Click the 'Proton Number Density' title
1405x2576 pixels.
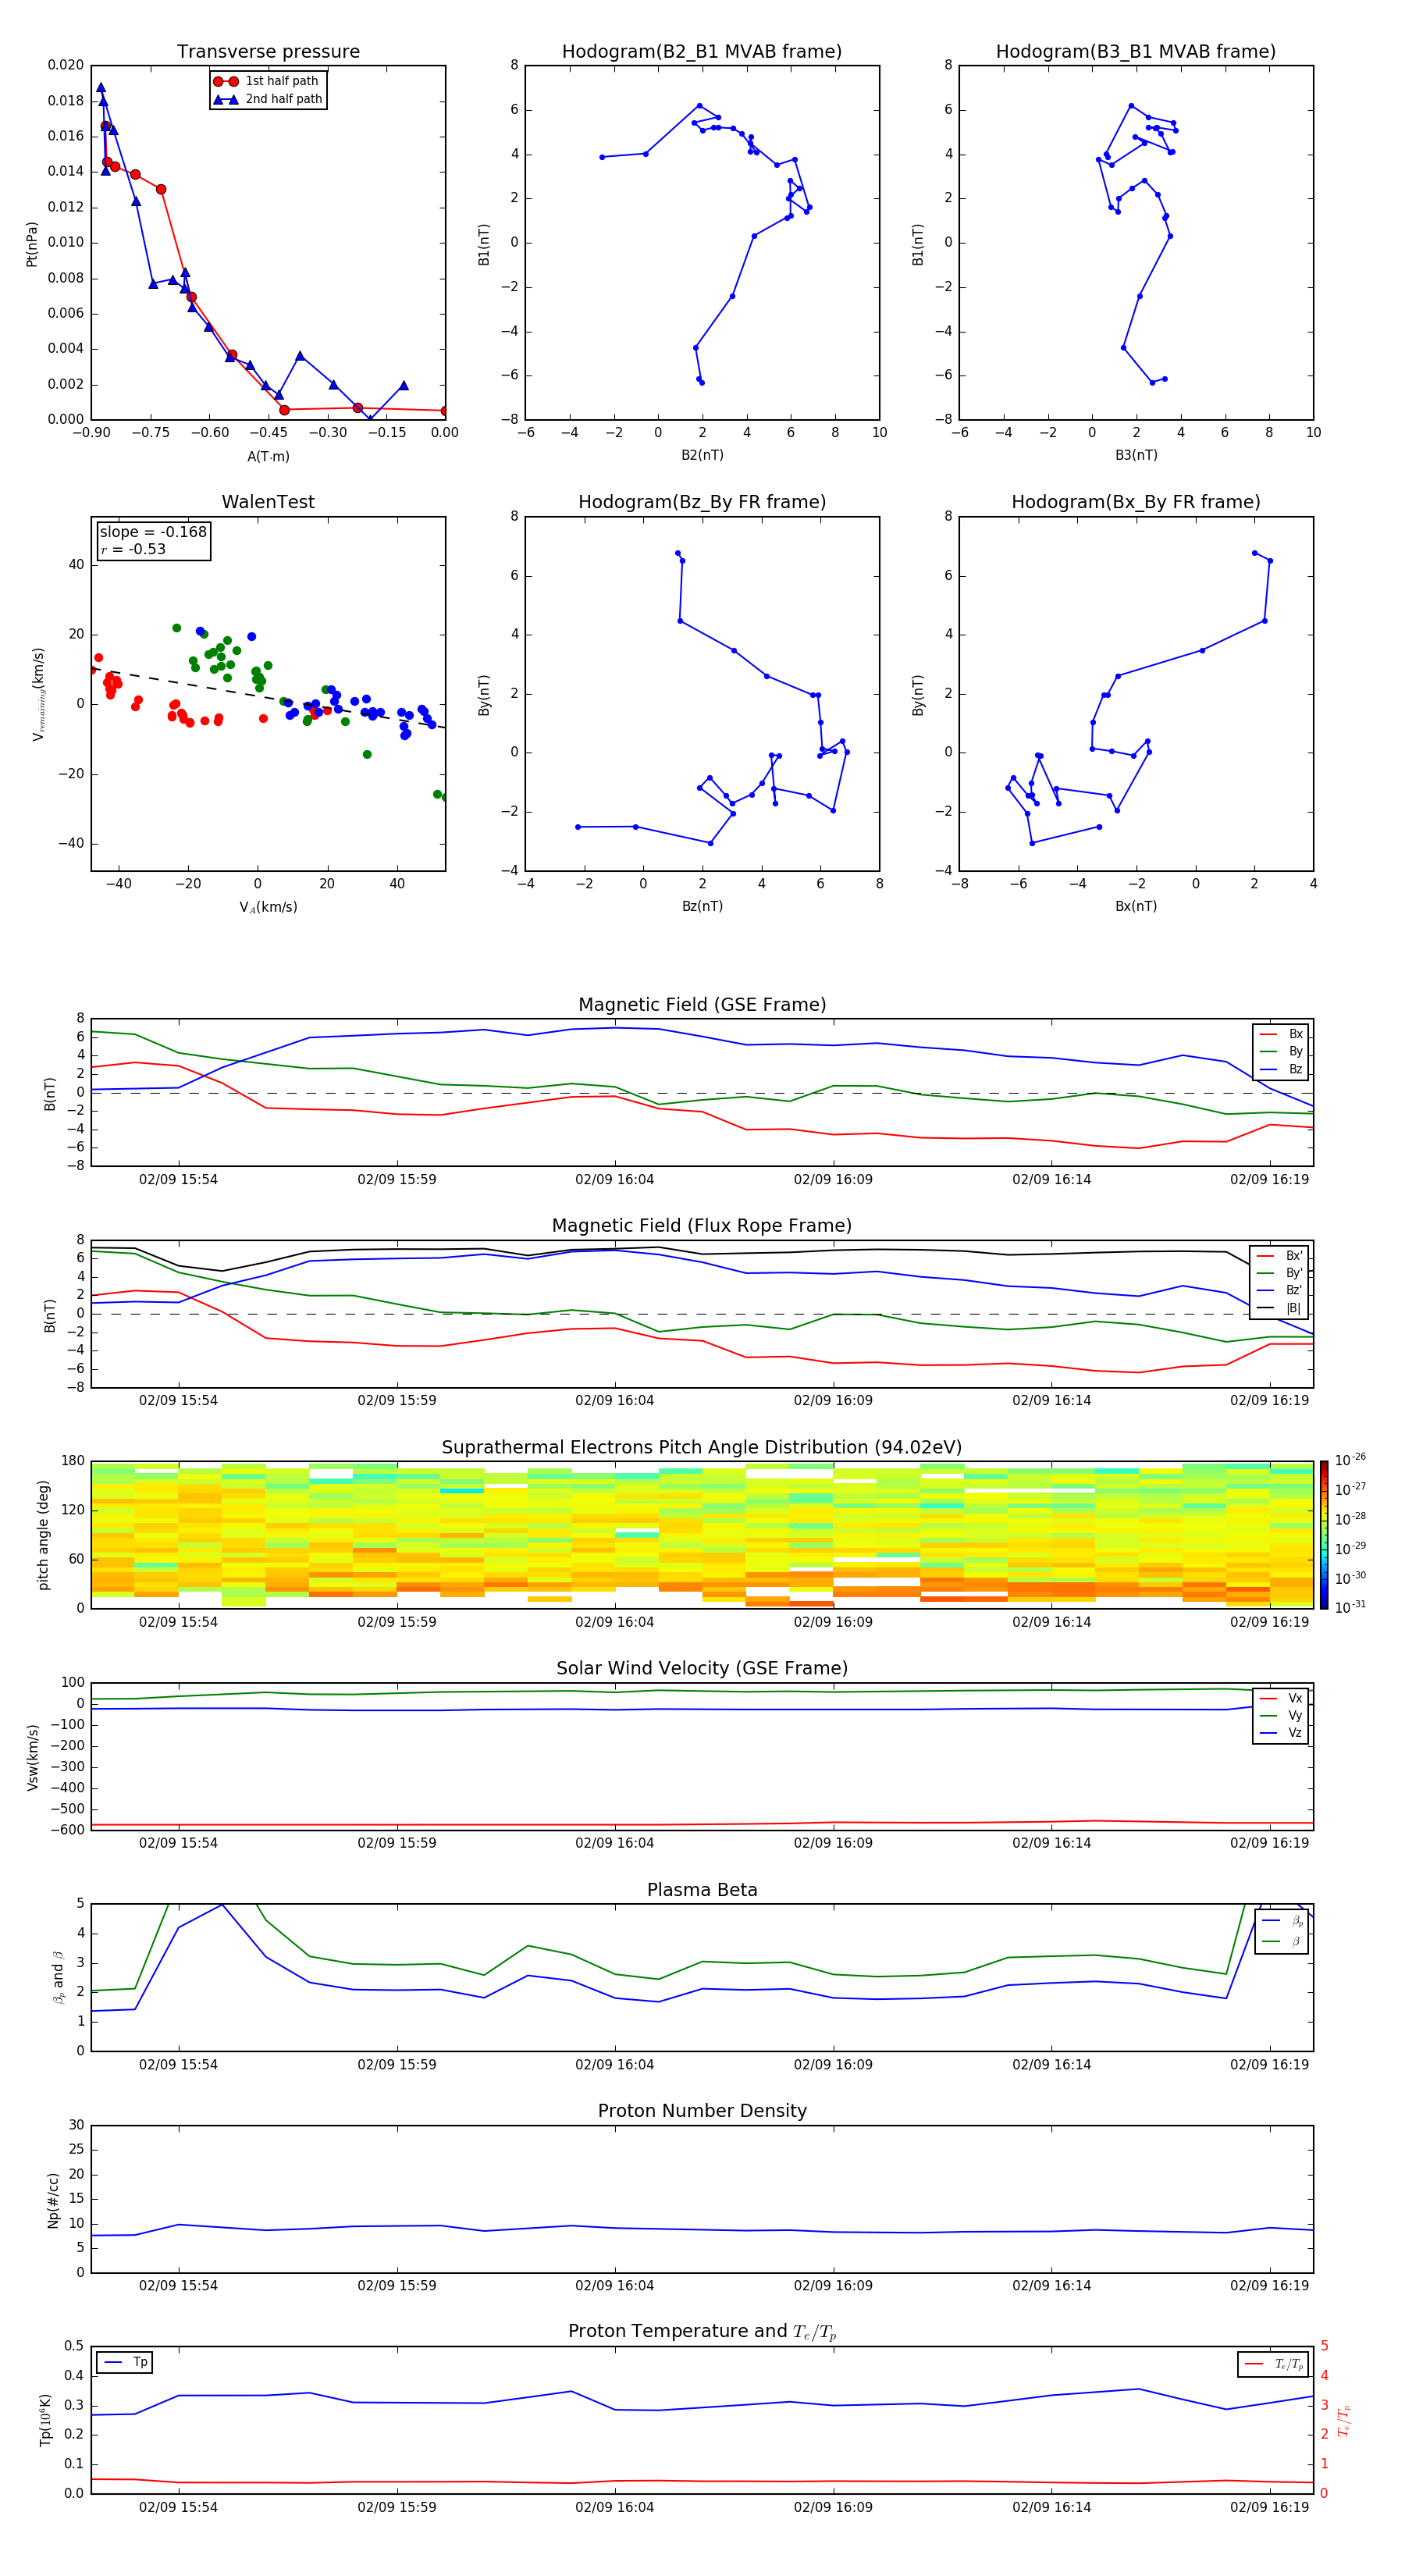702,2111
